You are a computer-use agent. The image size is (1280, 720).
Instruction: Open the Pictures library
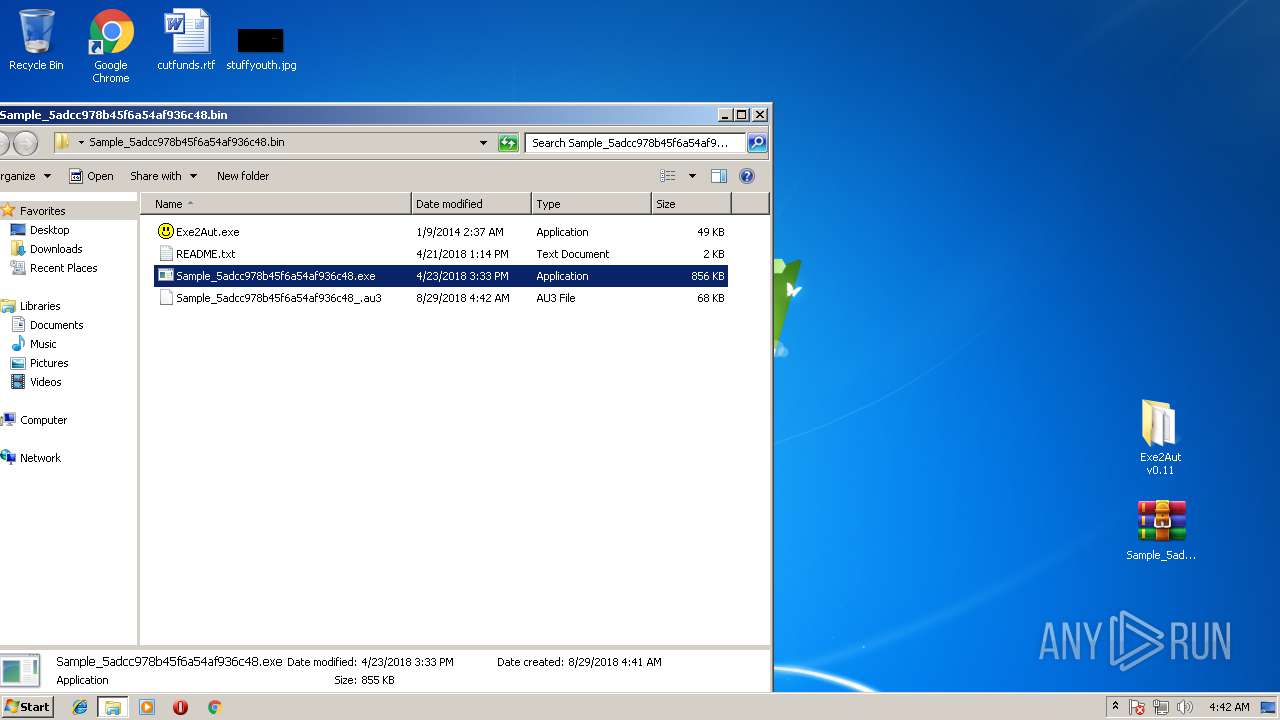point(49,363)
